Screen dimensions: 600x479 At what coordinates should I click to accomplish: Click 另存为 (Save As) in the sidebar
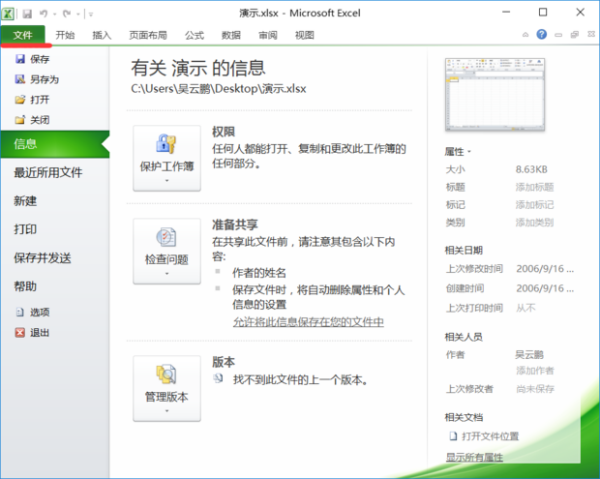click(37, 79)
